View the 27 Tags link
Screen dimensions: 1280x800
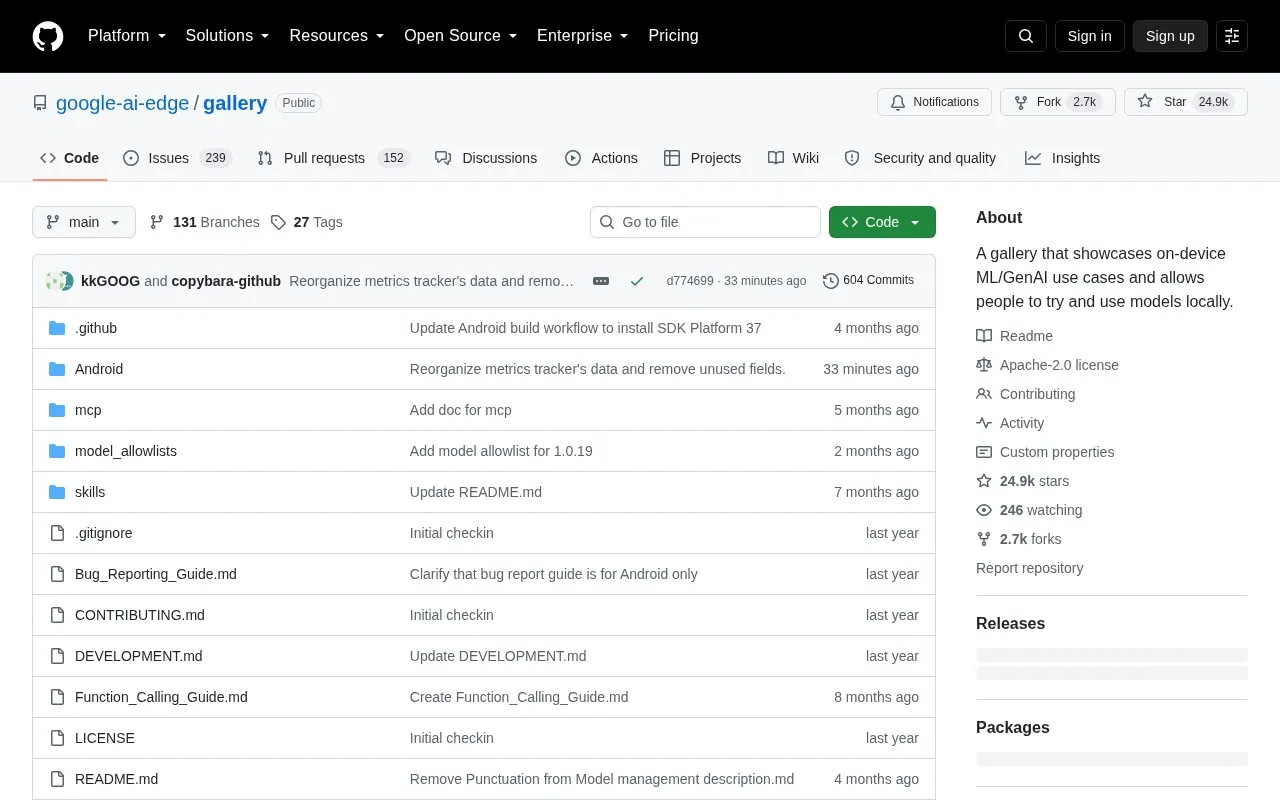306,222
